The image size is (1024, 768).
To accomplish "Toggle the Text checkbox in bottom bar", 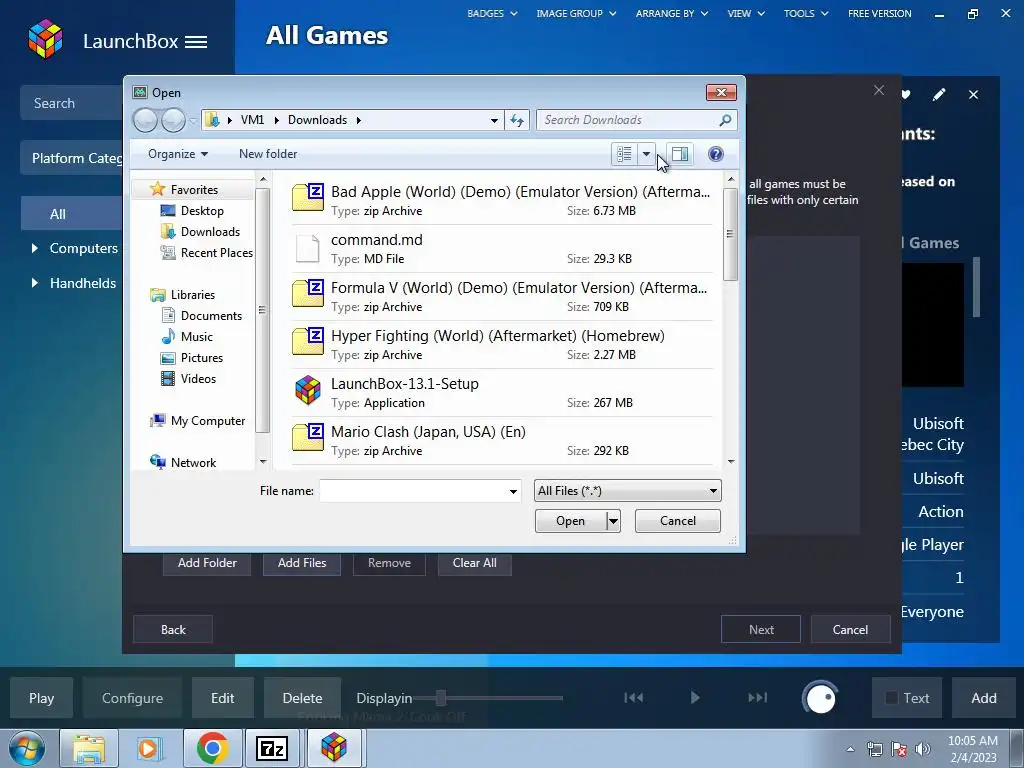I will click(891, 698).
